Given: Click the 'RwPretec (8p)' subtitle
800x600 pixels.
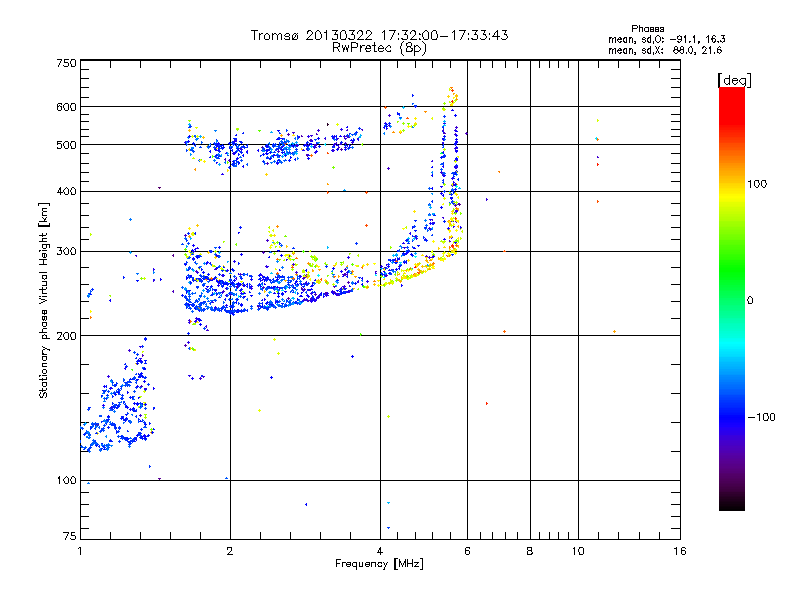Looking at the screenshot, I should [379, 48].
